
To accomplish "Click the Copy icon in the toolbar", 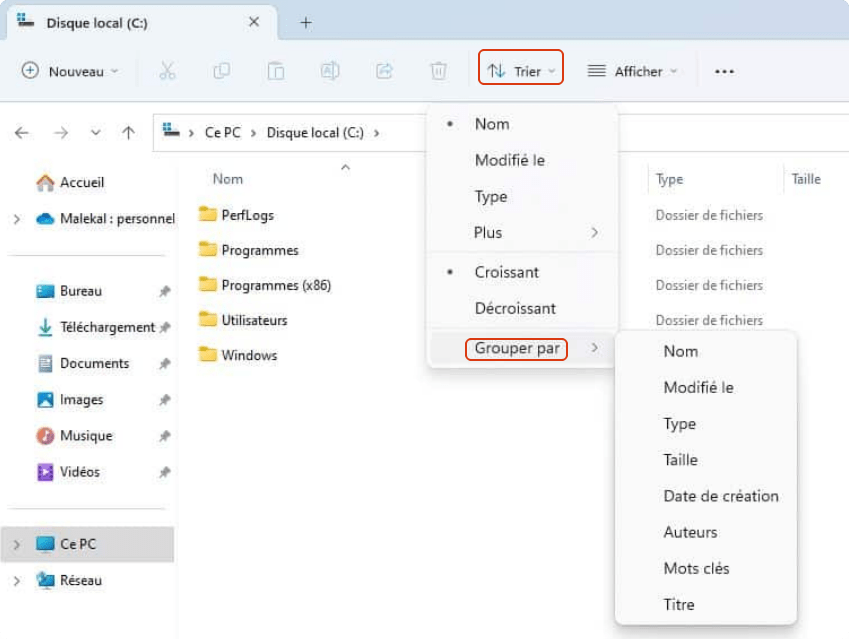I will point(221,71).
